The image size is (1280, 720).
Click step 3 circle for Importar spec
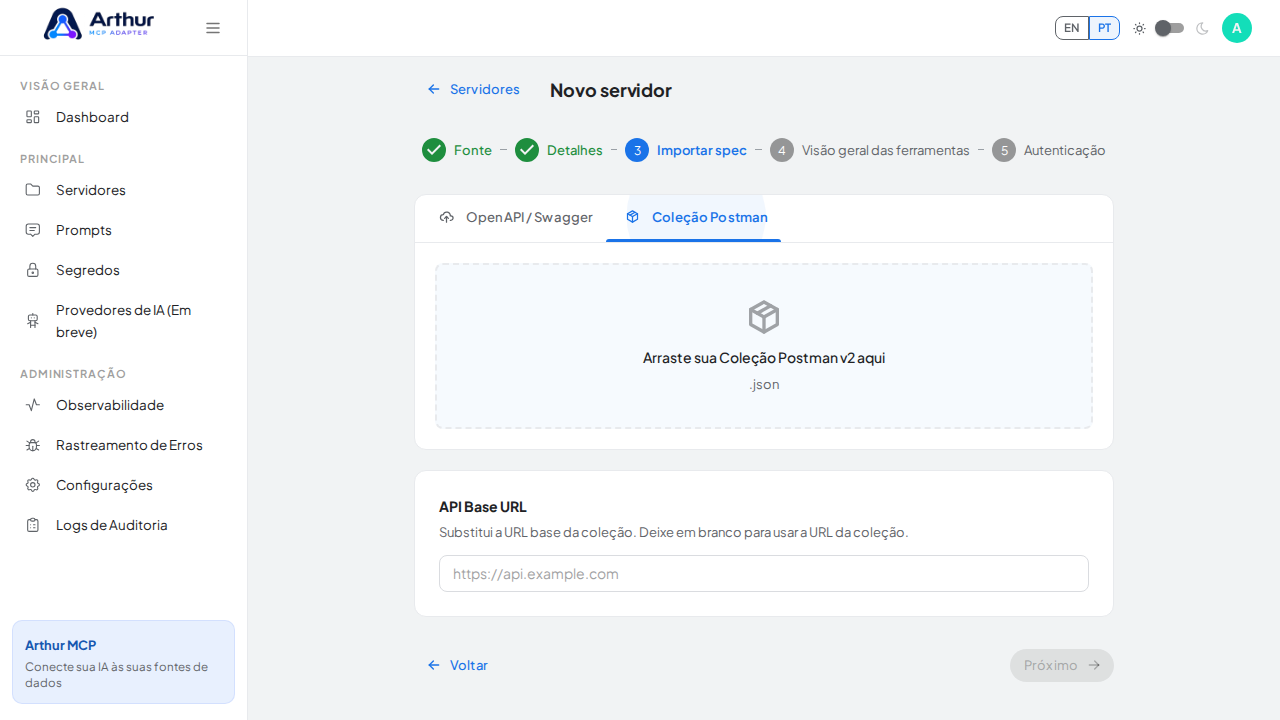point(637,150)
